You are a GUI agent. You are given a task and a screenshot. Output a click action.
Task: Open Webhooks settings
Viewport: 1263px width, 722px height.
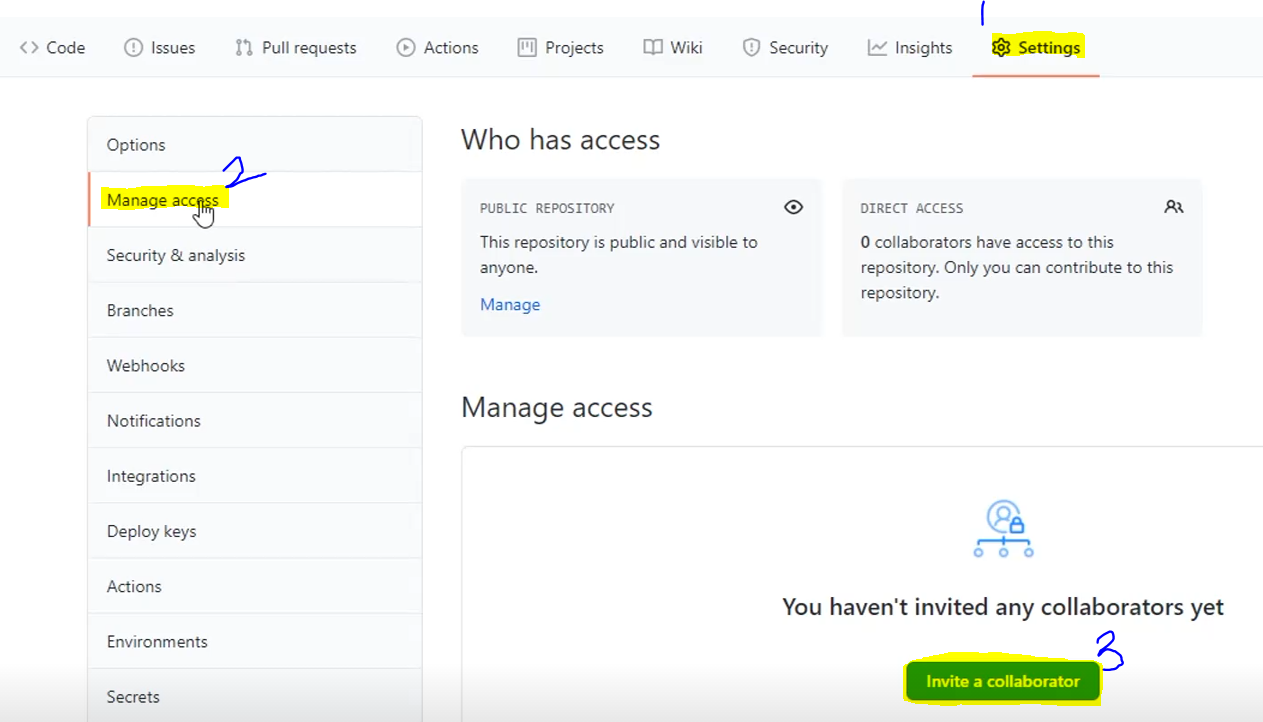click(x=255, y=365)
